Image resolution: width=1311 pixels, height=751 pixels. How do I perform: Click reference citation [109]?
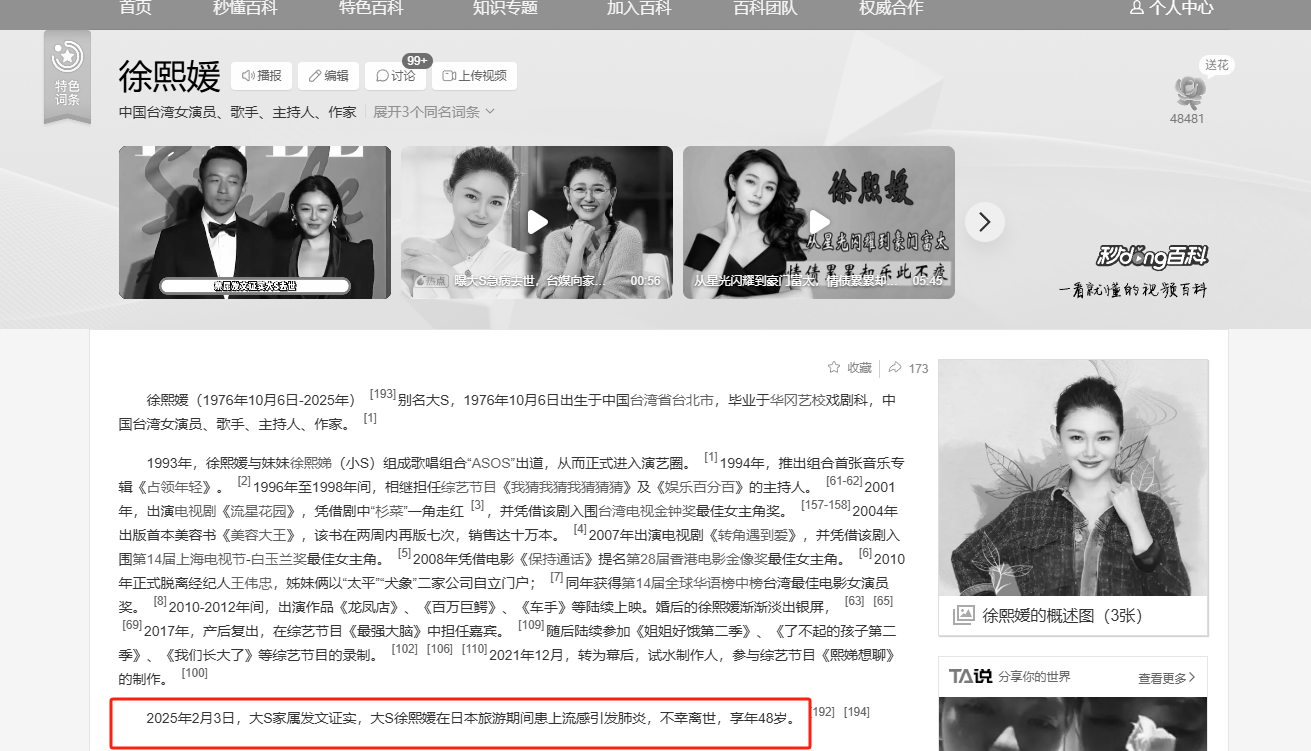531,625
